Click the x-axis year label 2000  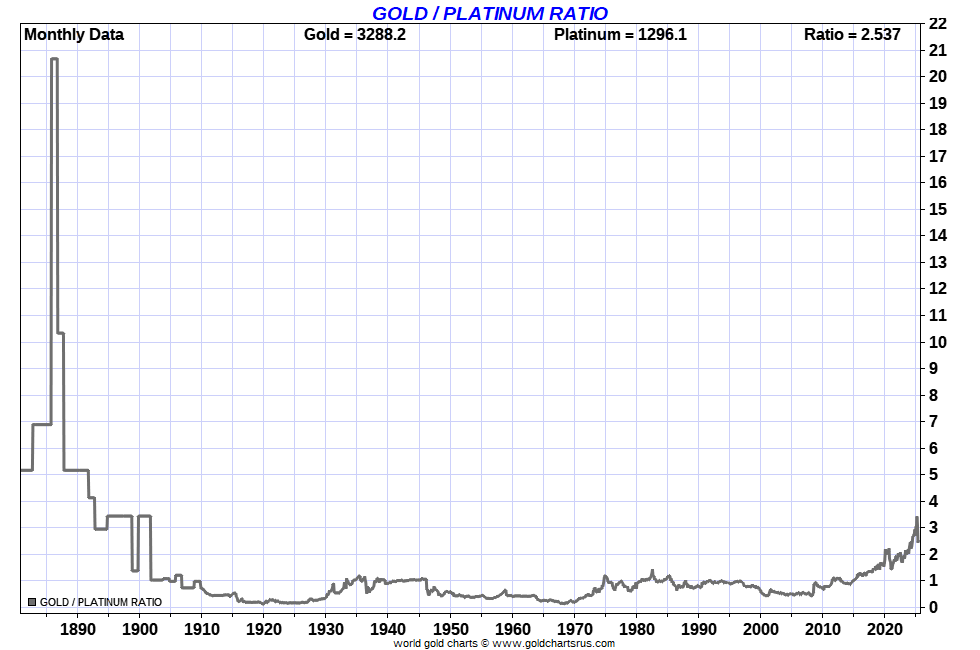761,629
